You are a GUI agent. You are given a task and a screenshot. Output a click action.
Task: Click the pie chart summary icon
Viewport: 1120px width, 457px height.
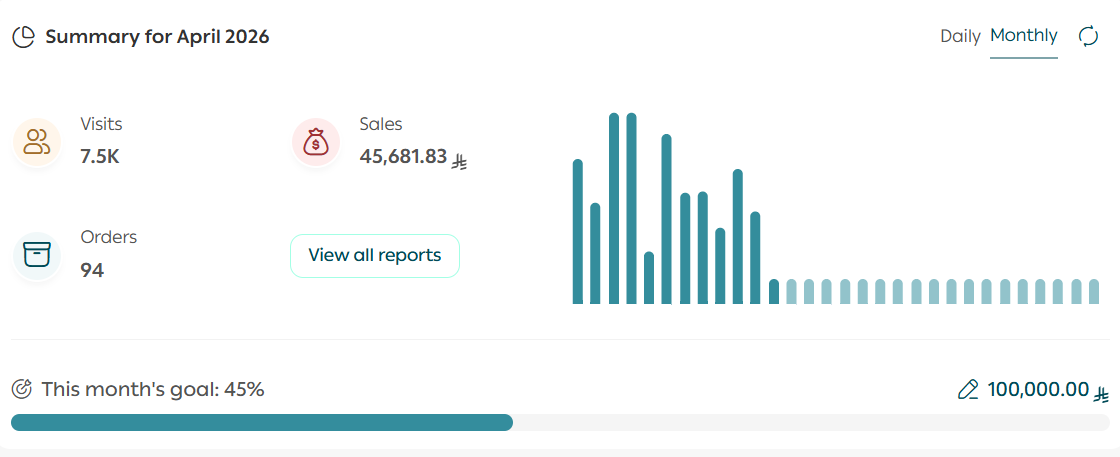point(23,37)
